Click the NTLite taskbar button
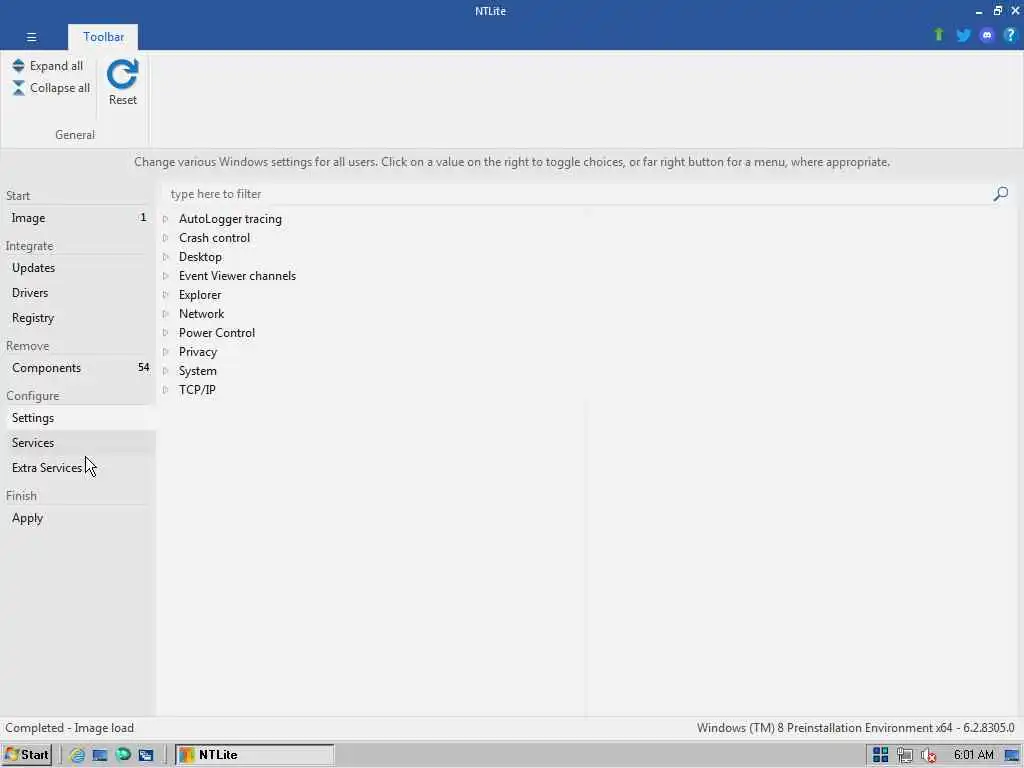 click(255, 755)
